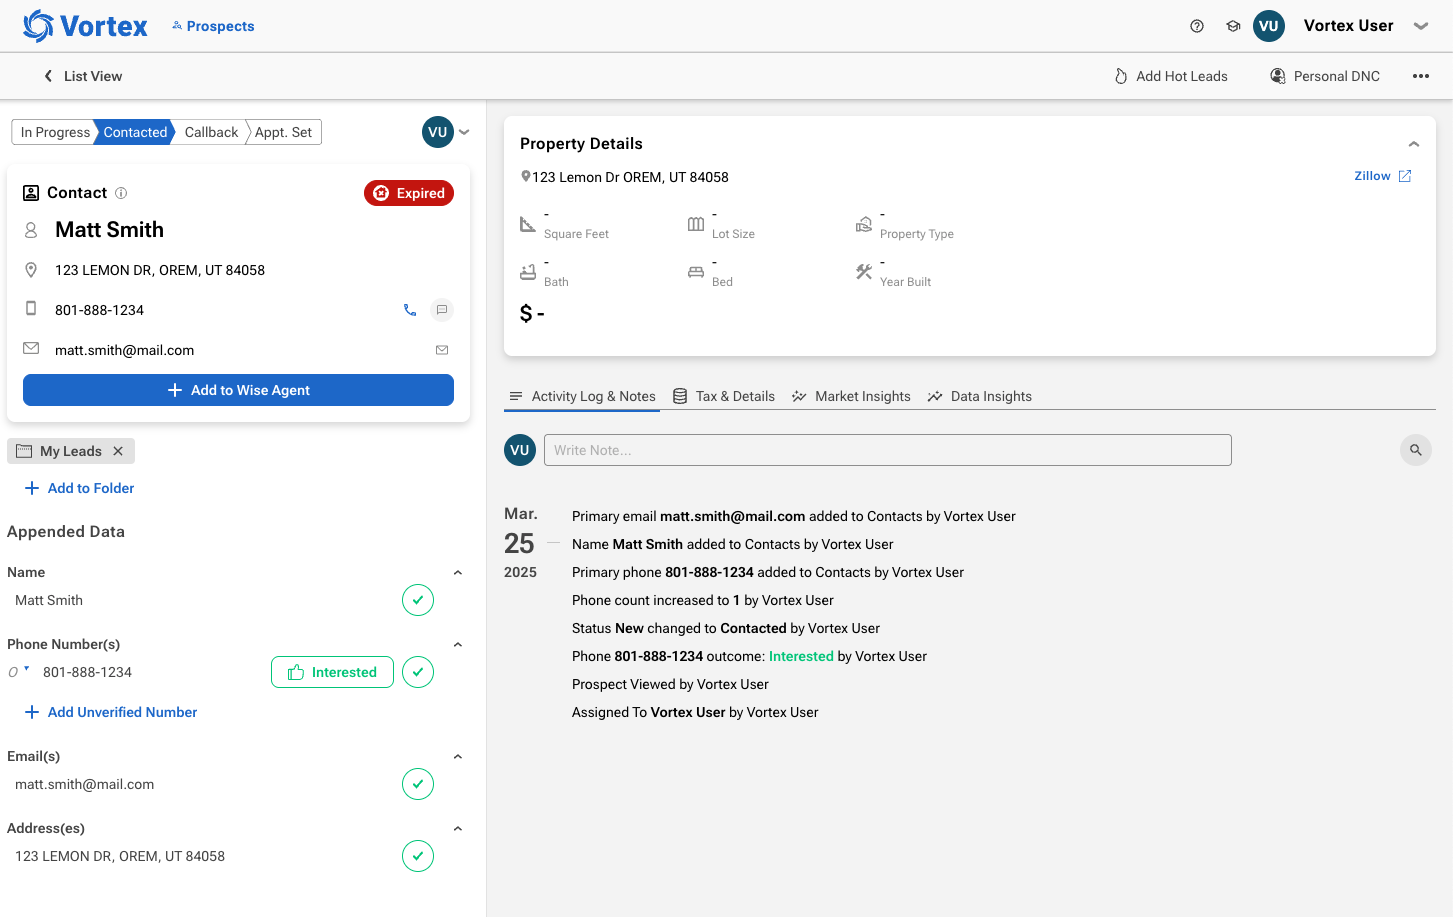Collapse the Address(es) section
The width and height of the screenshot is (1453, 917).
tap(458, 828)
